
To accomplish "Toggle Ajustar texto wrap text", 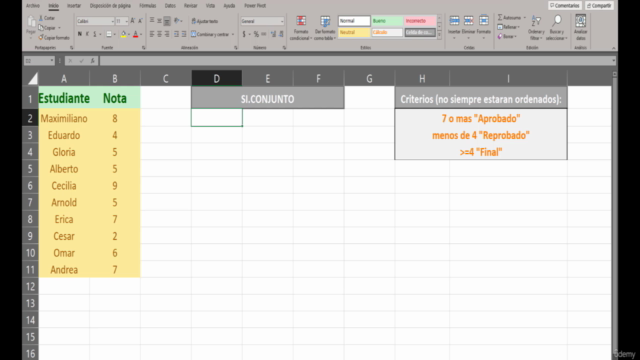I will tap(204, 21).
